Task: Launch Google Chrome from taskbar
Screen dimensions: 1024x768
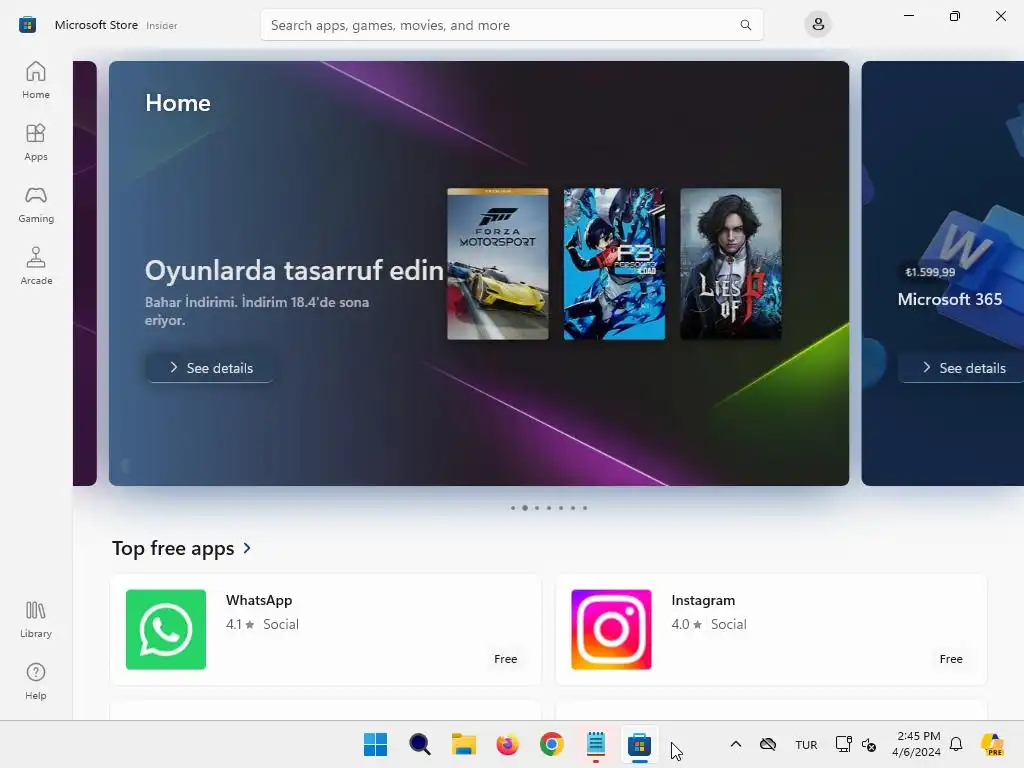Action: pos(552,744)
